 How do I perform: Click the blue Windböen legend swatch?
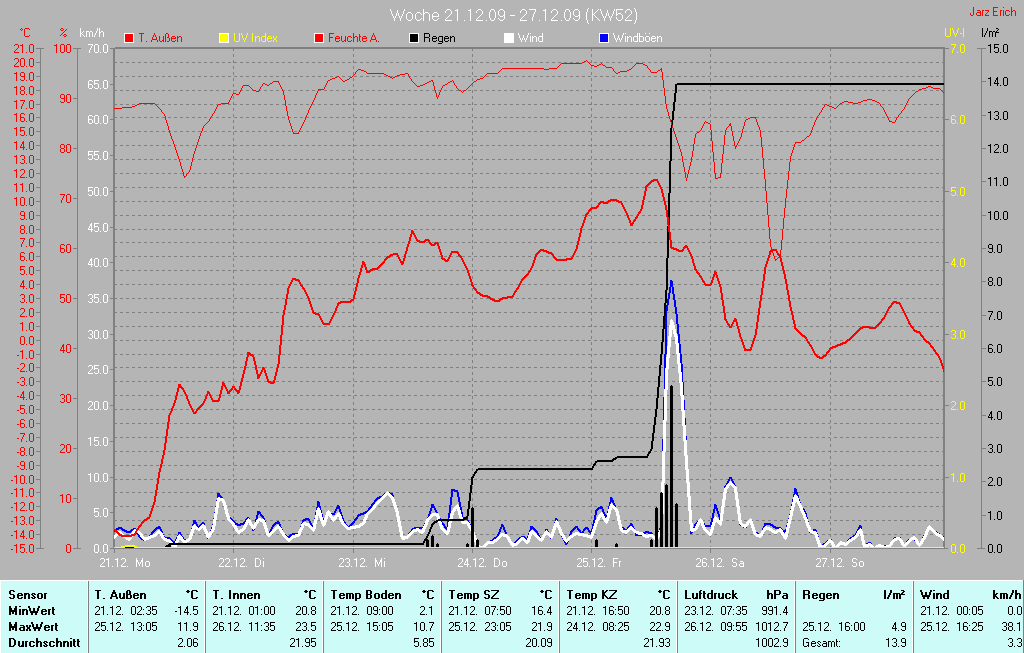click(603, 38)
